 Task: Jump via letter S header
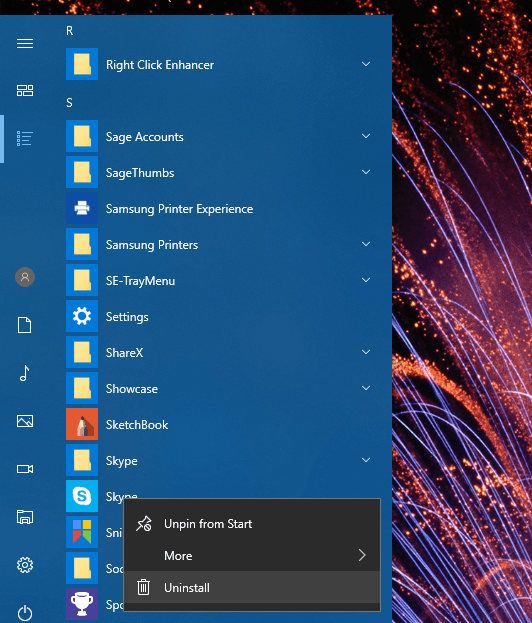pos(69,103)
